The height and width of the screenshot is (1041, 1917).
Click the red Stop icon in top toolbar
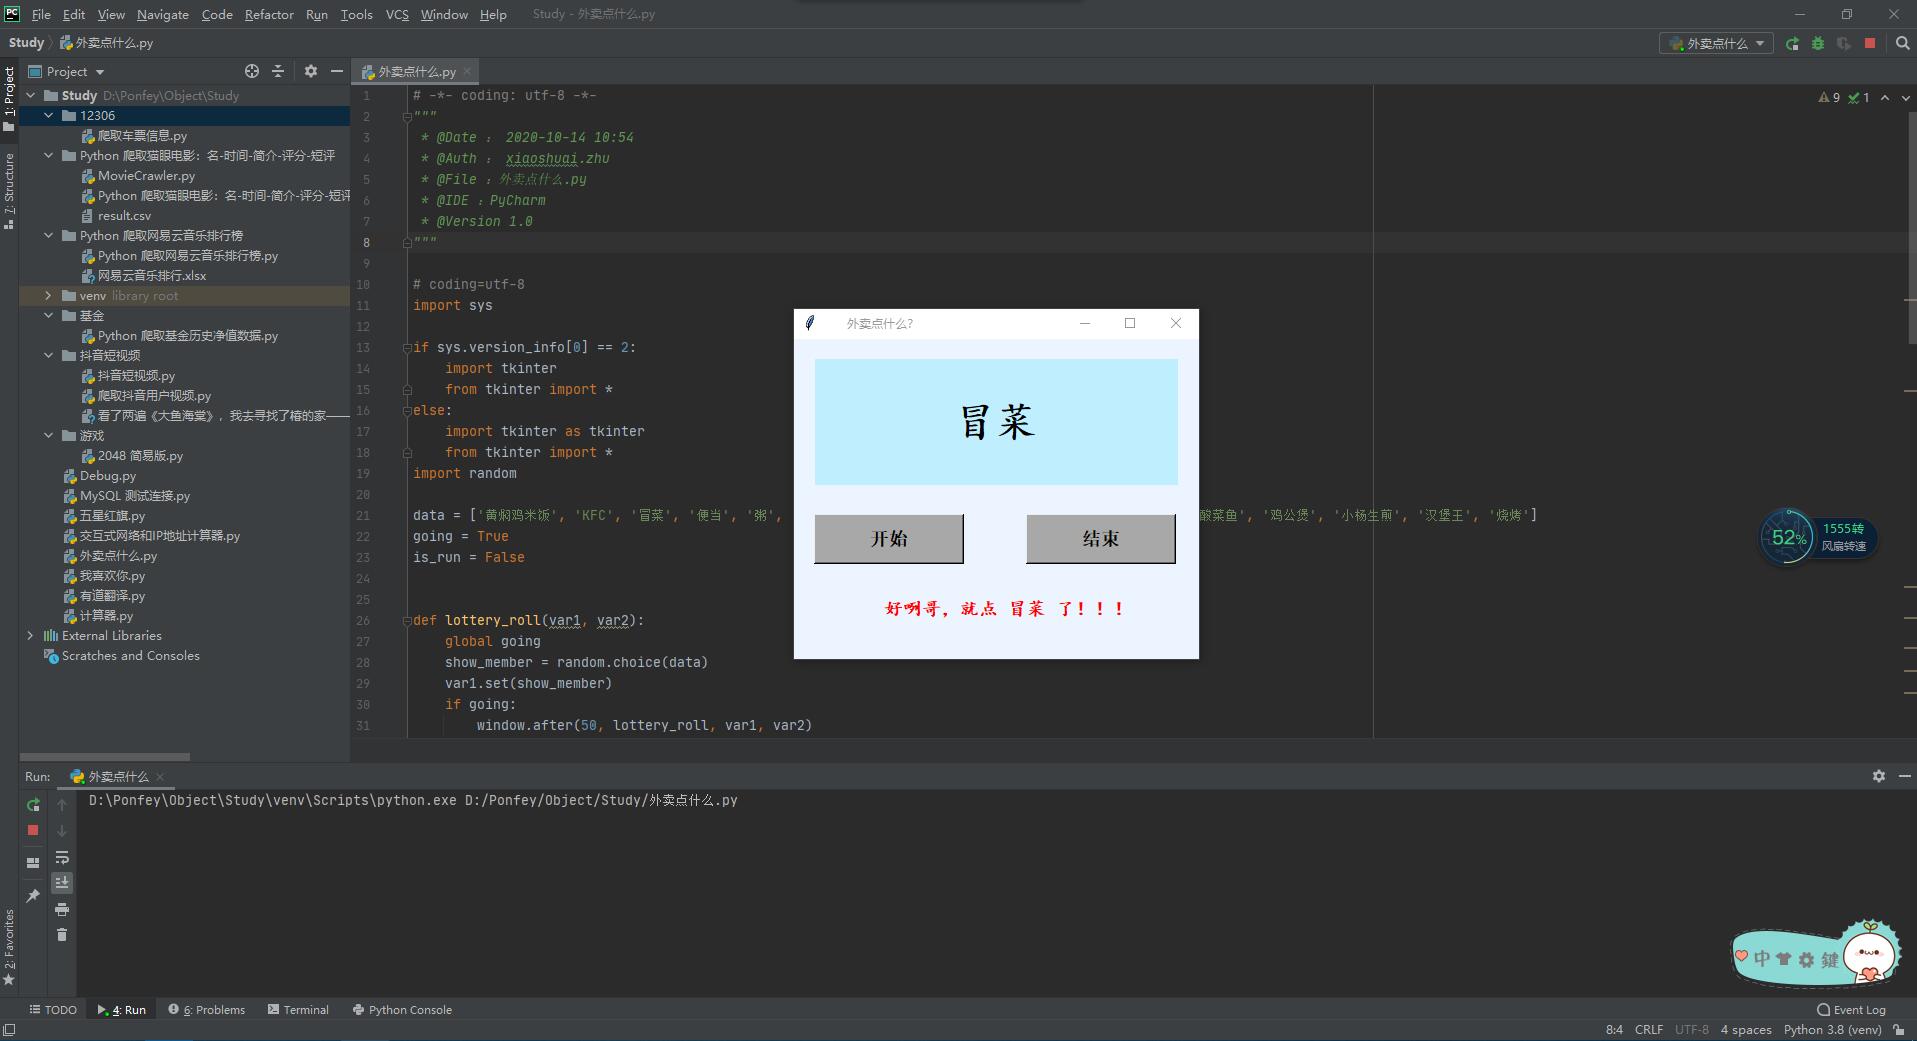tap(1870, 43)
